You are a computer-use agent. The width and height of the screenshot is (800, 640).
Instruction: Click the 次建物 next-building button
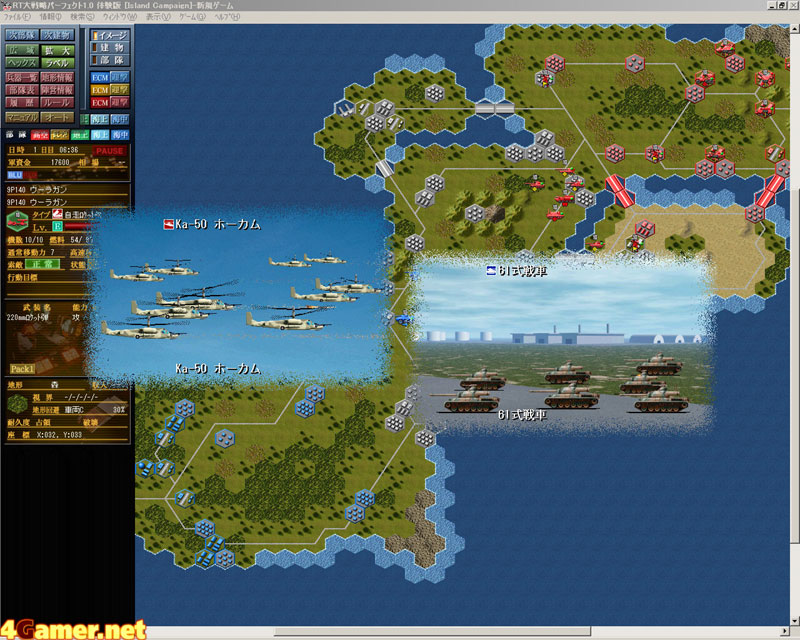click(58, 35)
